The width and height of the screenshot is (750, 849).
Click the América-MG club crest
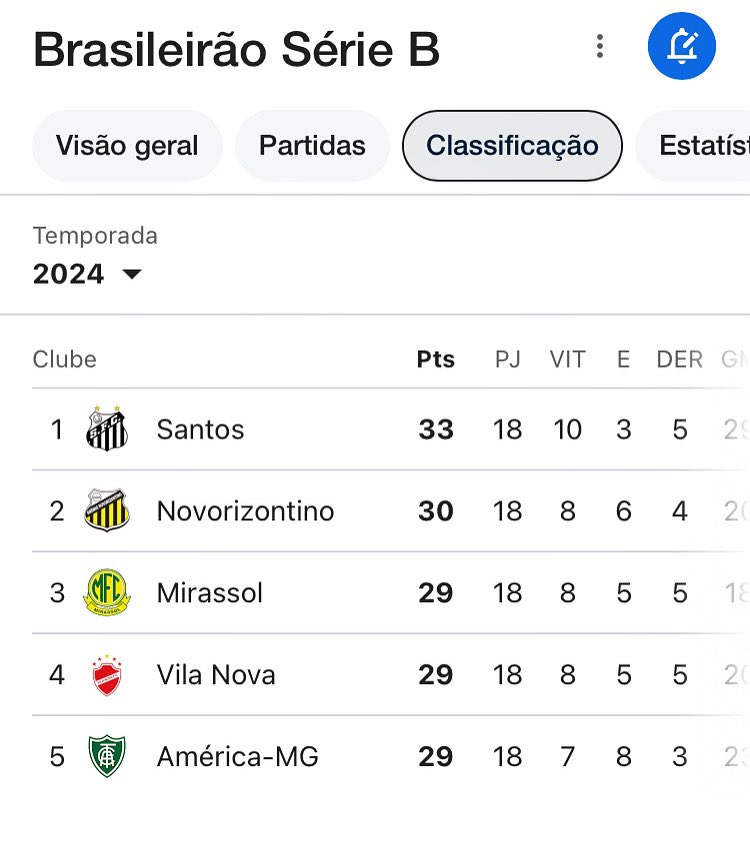(x=107, y=756)
